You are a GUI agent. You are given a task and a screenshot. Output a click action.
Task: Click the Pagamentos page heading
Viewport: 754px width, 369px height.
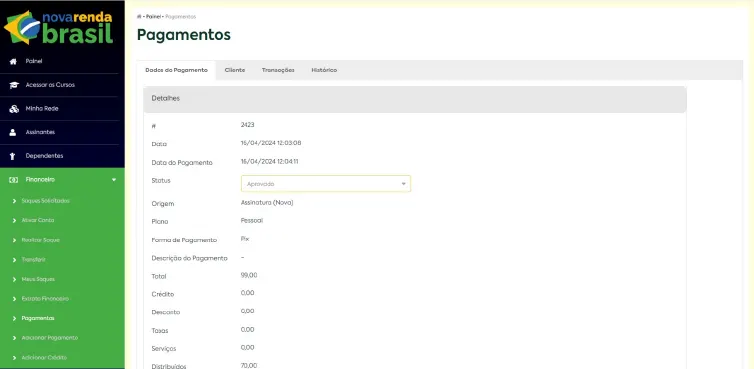(x=184, y=35)
